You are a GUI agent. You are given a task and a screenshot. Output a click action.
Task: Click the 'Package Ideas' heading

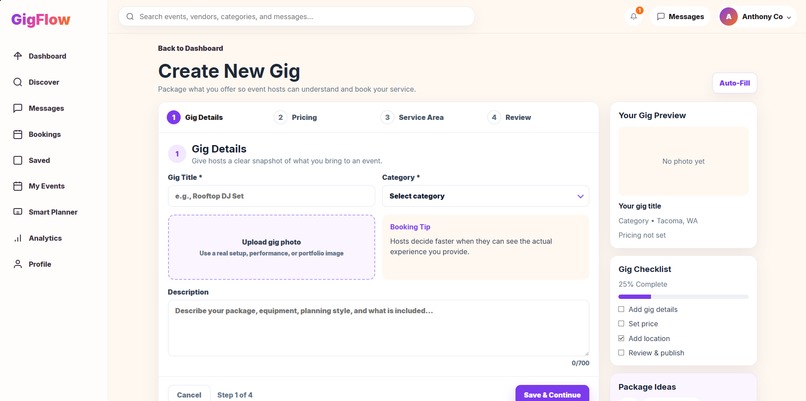click(x=647, y=387)
